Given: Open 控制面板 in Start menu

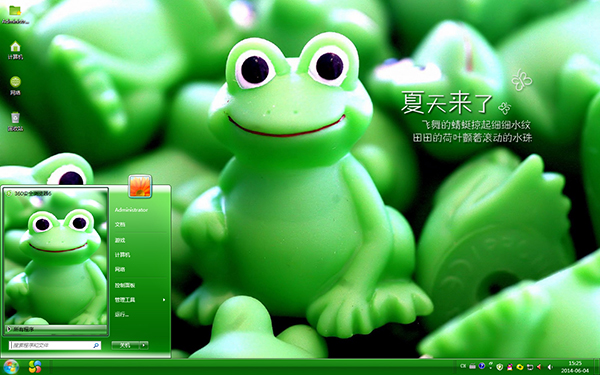Looking at the screenshot, I should [125, 285].
